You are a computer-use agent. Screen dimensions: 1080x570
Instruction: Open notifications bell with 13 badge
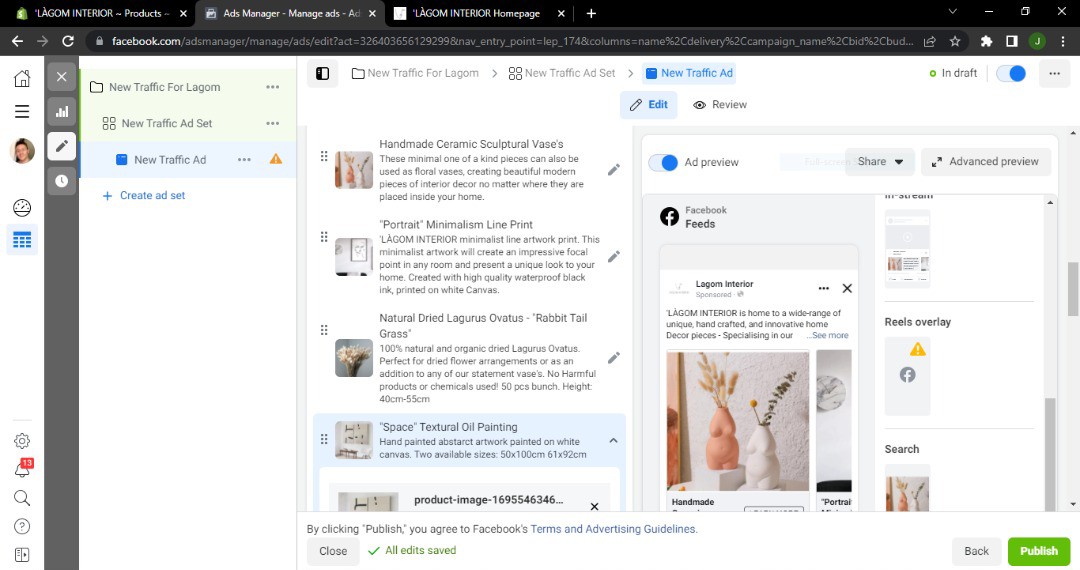click(x=22, y=469)
